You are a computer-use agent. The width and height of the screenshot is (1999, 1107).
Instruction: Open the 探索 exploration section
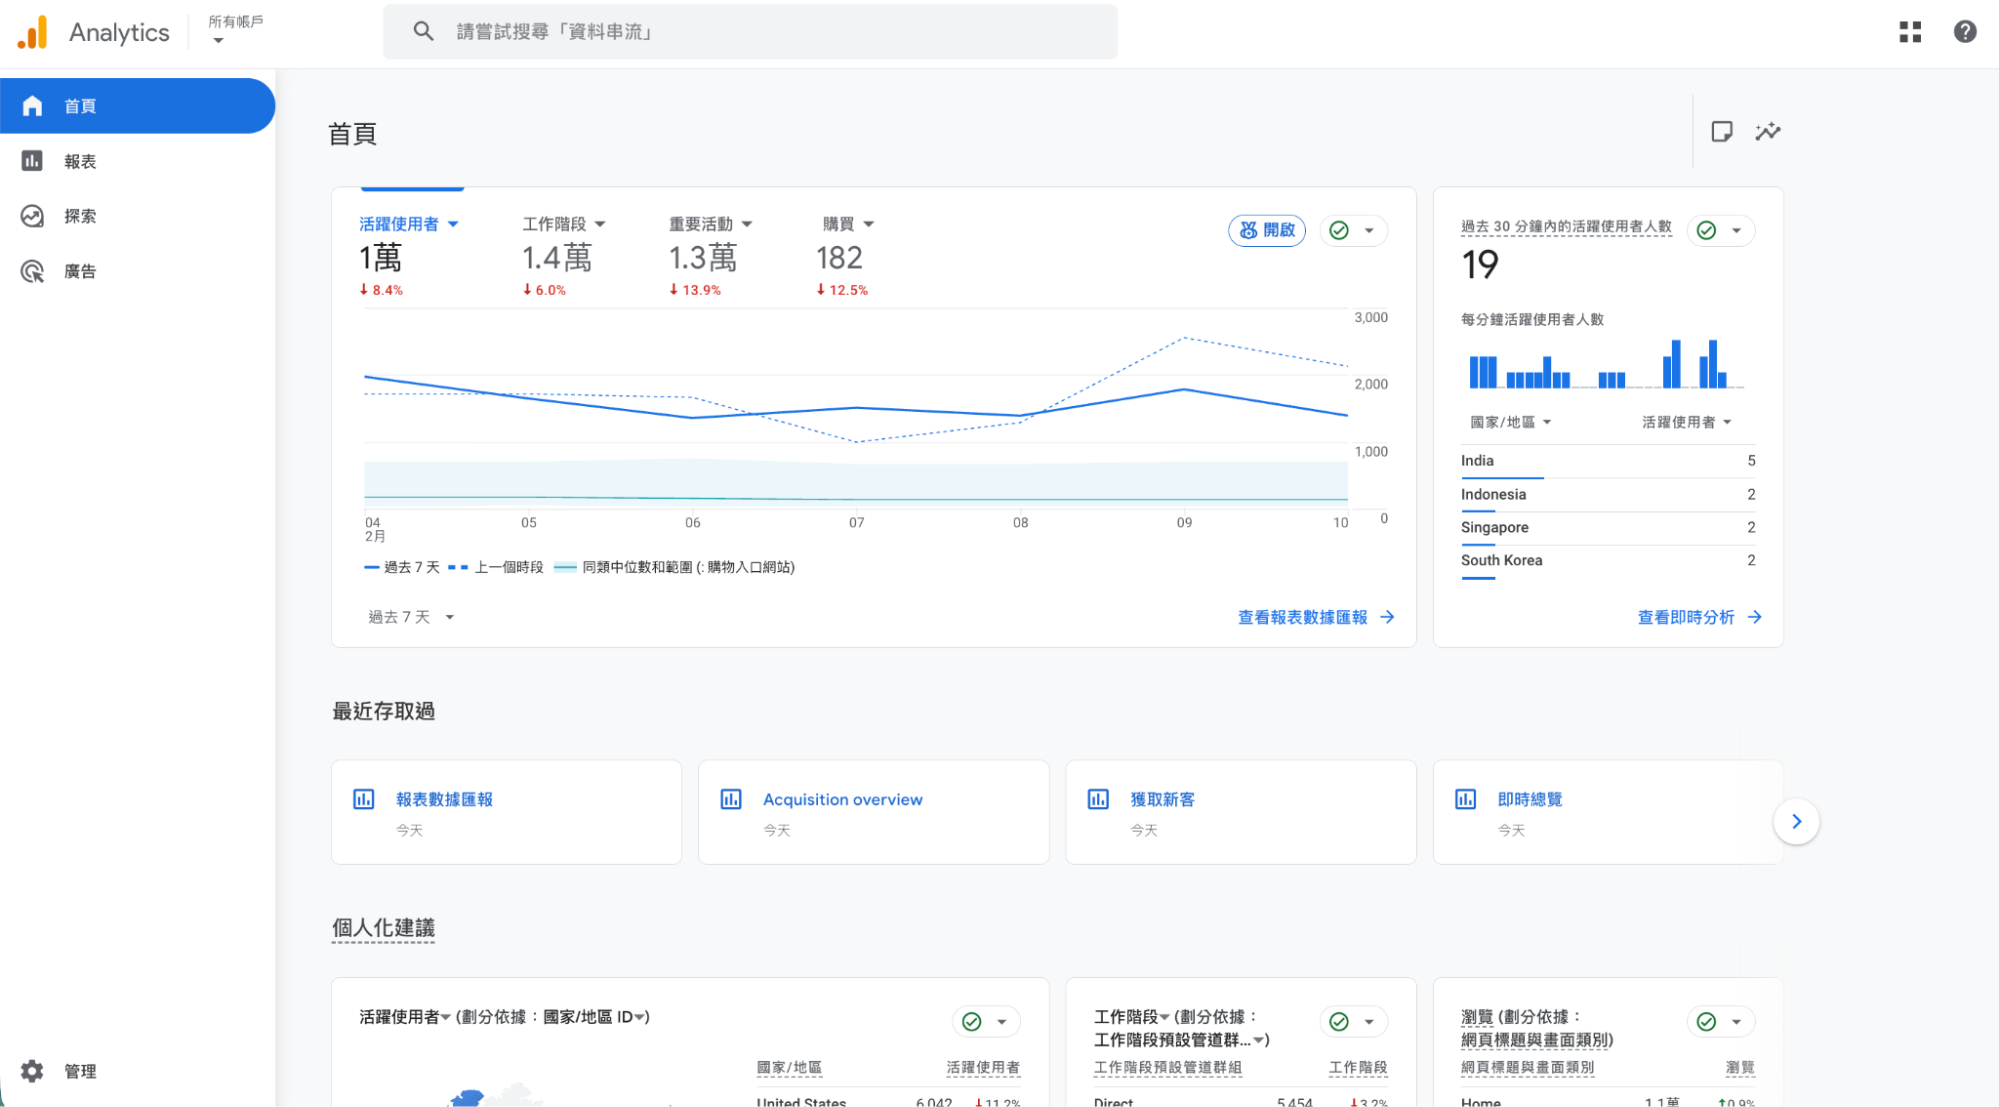pos(80,215)
